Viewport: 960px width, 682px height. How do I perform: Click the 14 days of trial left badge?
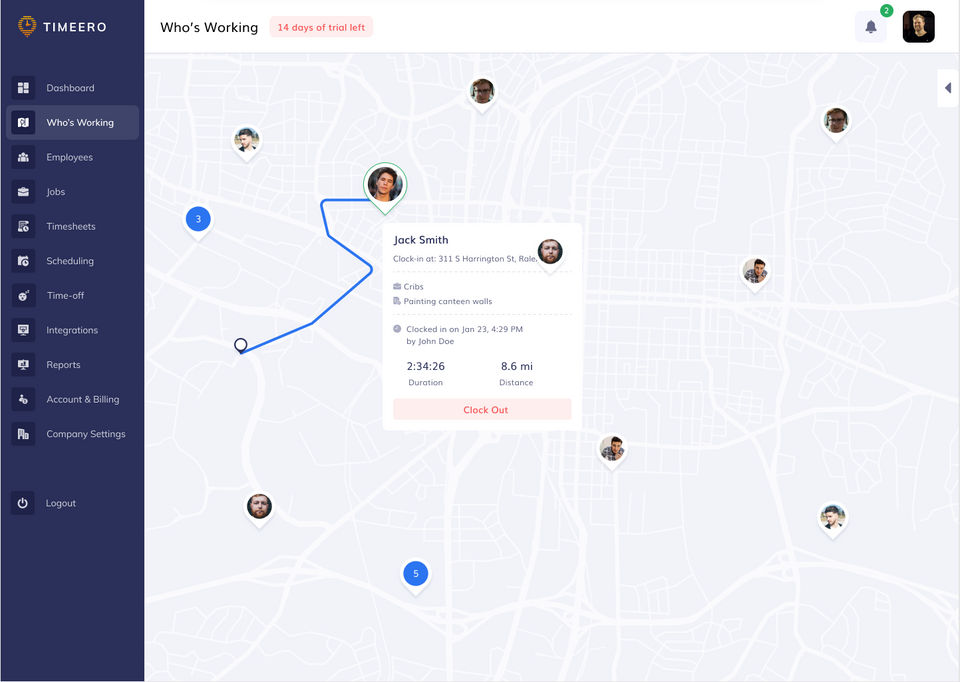[321, 27]
